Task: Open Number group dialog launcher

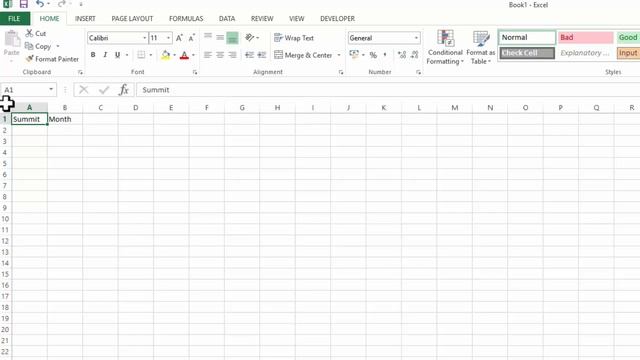Action: pos(418,72)
